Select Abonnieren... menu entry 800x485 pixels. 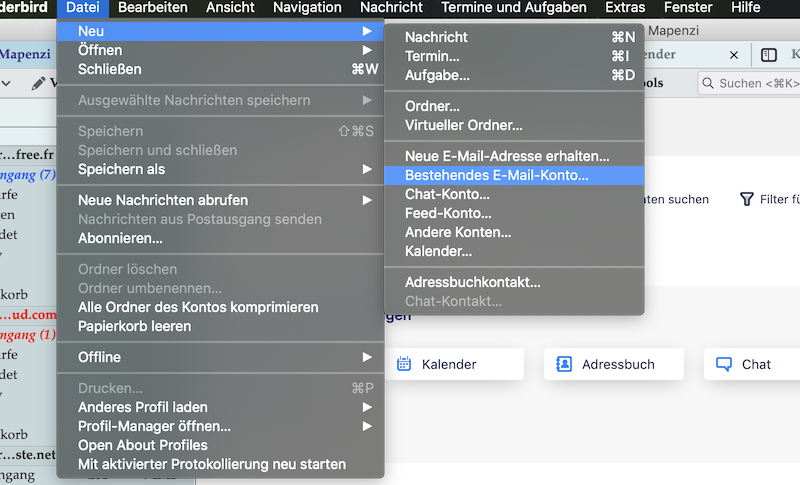[220, 238]
